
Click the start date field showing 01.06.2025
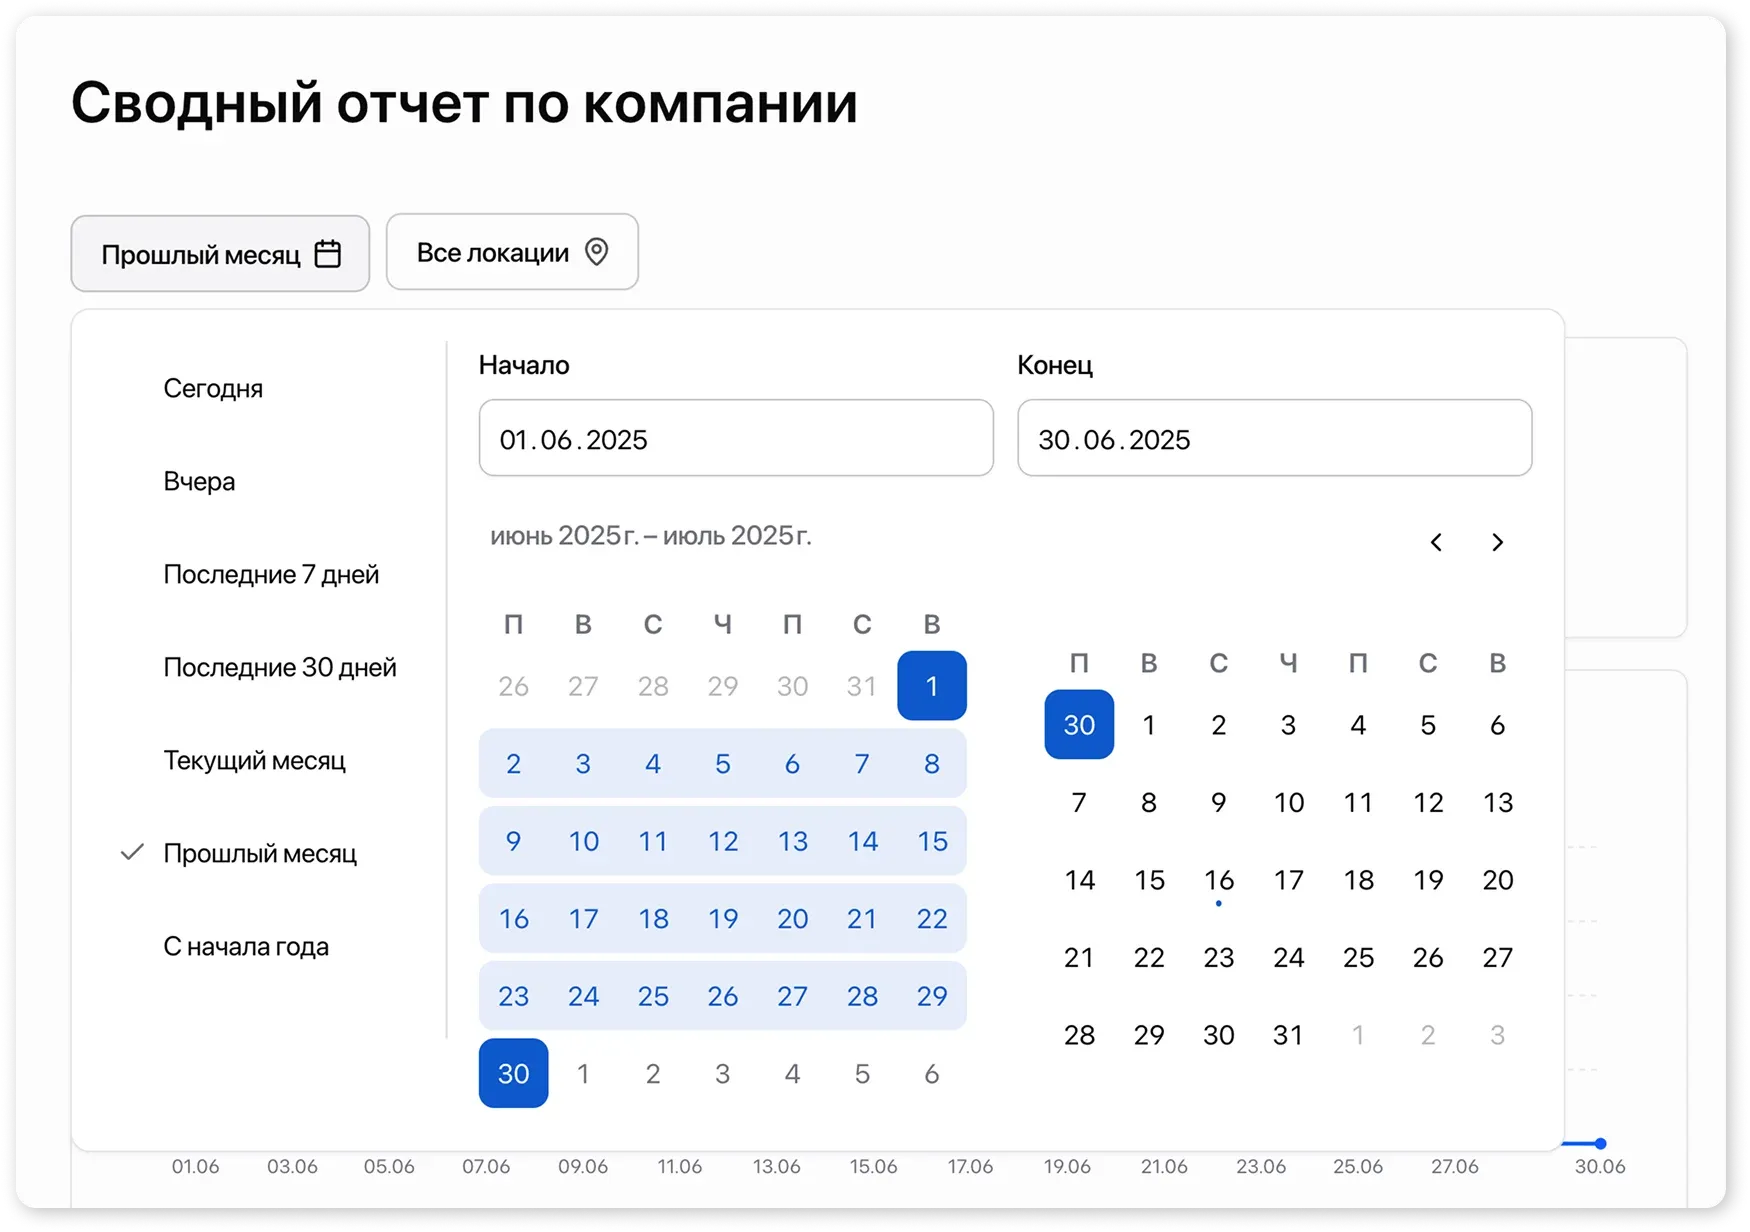pos(735,438)
